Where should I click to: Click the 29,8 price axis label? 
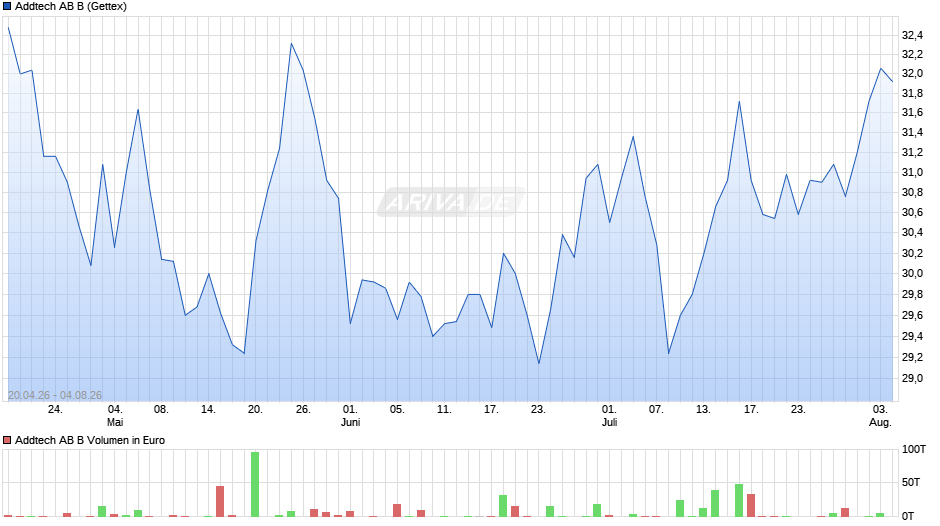point(912,294)
